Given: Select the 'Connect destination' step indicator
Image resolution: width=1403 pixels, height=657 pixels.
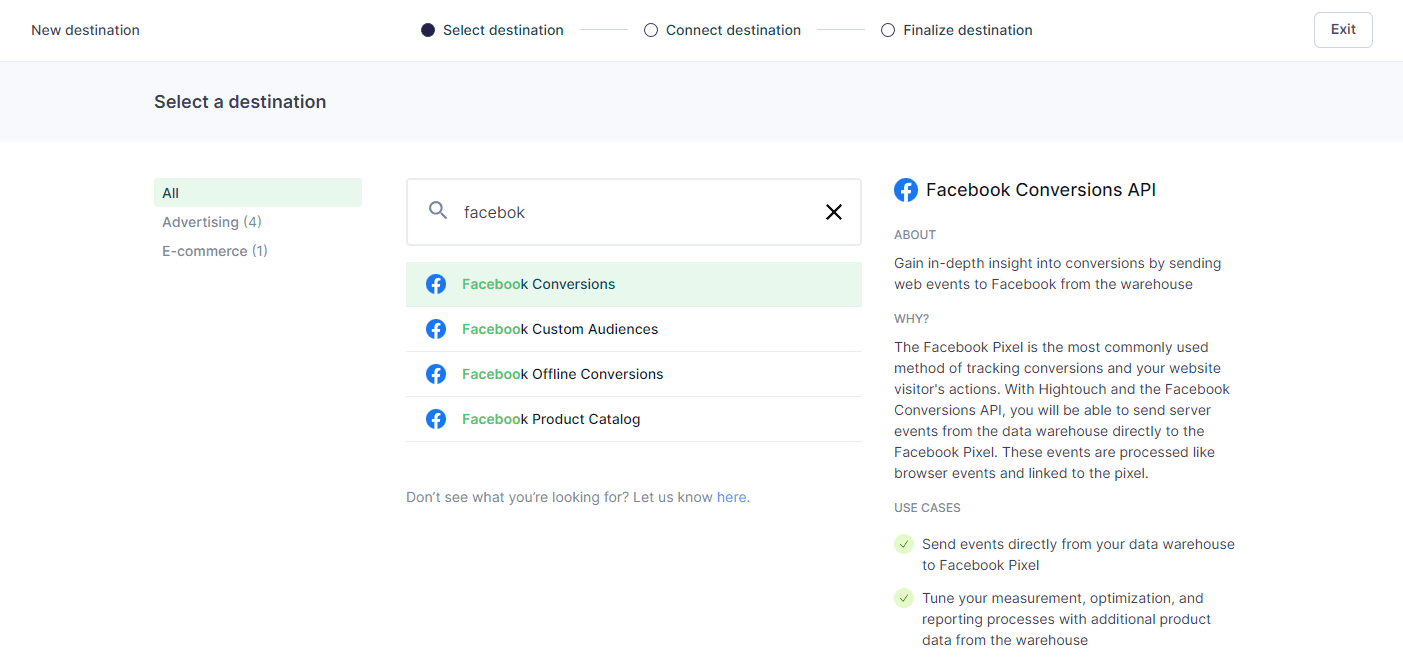Looking at the screenshot, I should [722, 30].
